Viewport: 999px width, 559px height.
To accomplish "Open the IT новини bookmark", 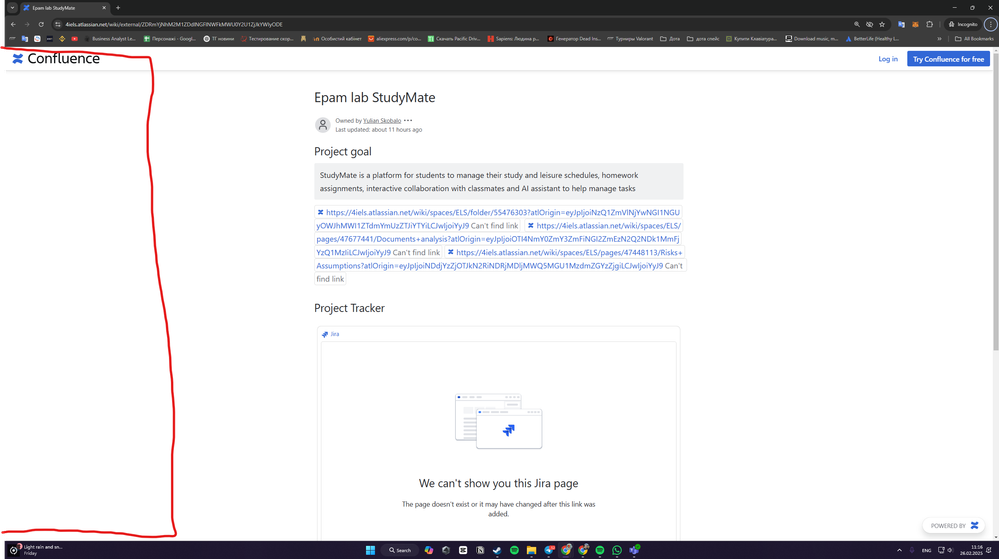I will (219, 39).
